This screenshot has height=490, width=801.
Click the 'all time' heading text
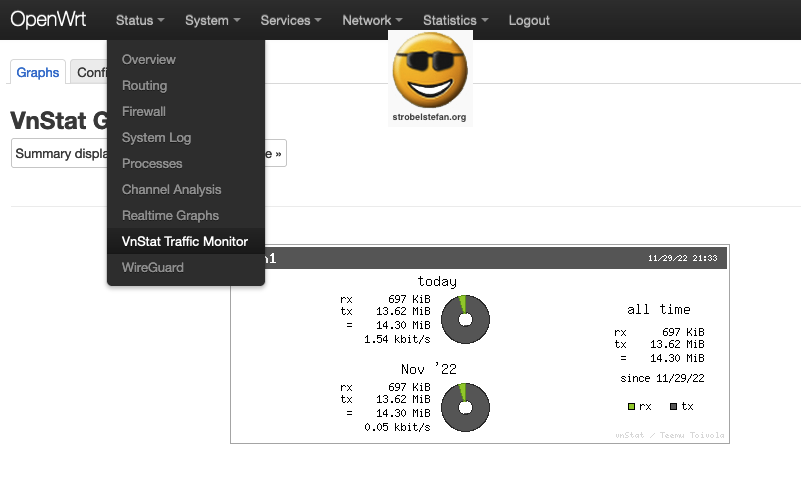[x=658, y=310]
